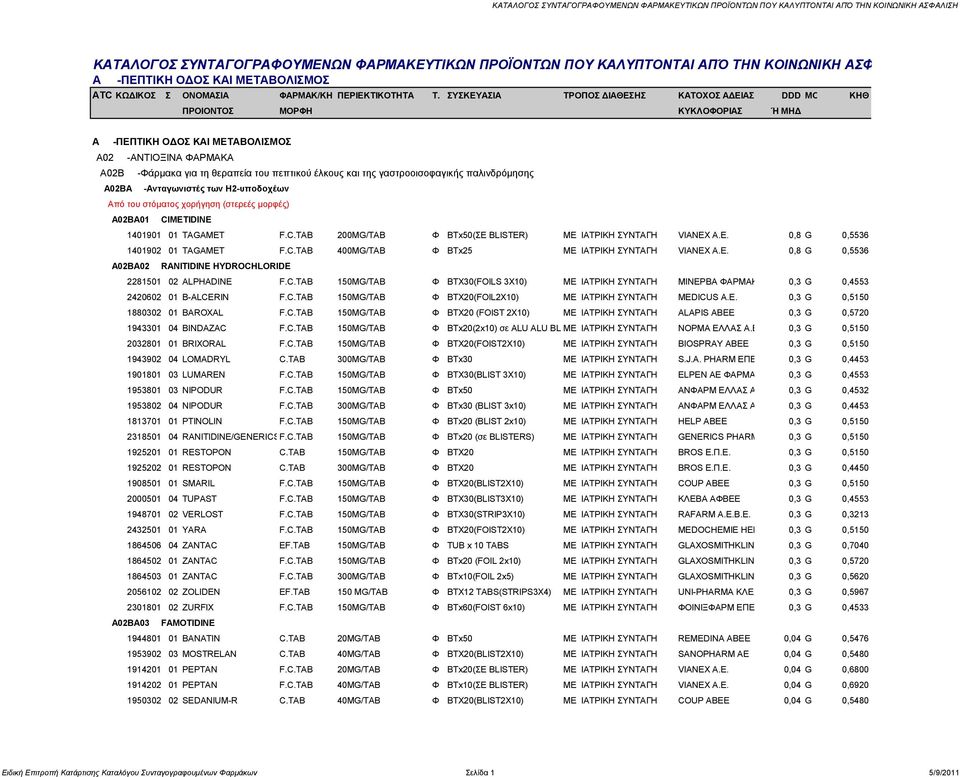
Task: Click HELP ABEE license holder cell
Action: click(x=702, y=421)
